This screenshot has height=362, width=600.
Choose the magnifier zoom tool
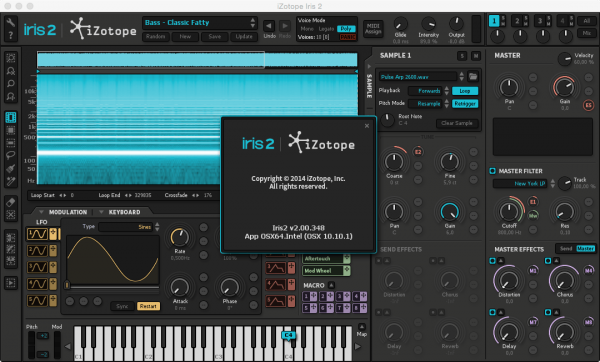point(11,83)
